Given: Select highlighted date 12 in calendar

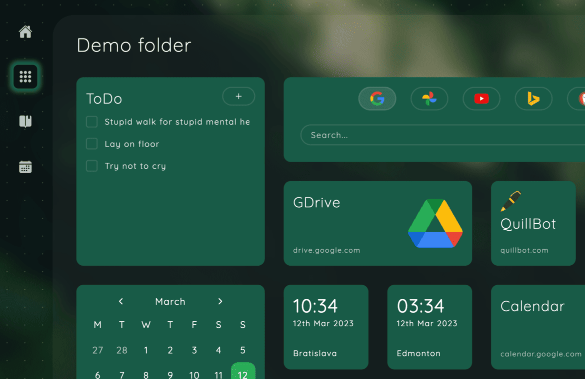Looking at the screenshot, I should coord(243,372).
